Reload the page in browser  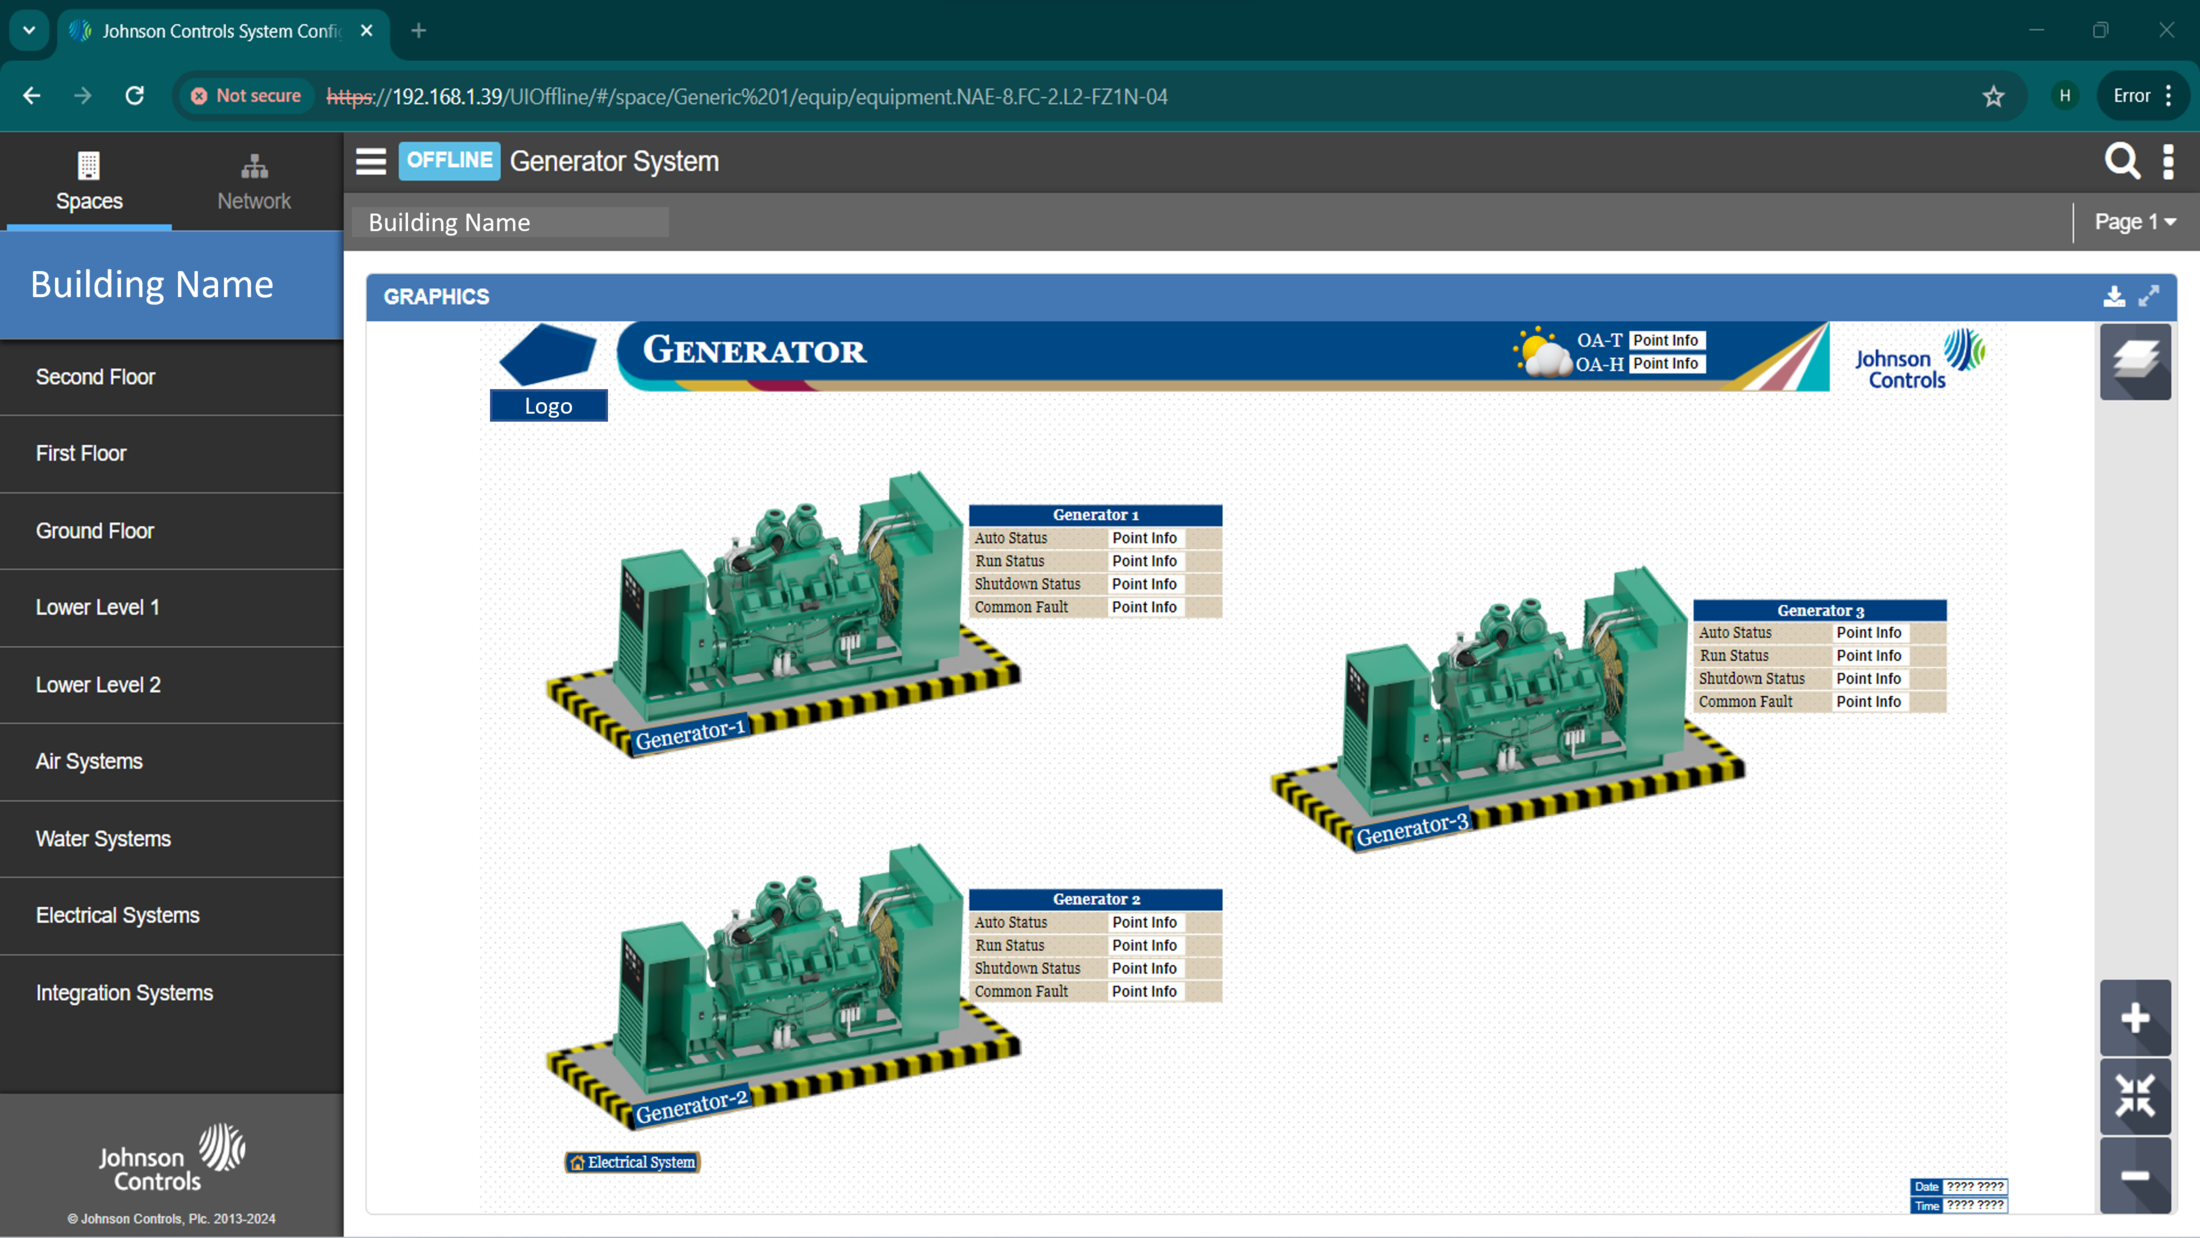[x=134, y=96]
